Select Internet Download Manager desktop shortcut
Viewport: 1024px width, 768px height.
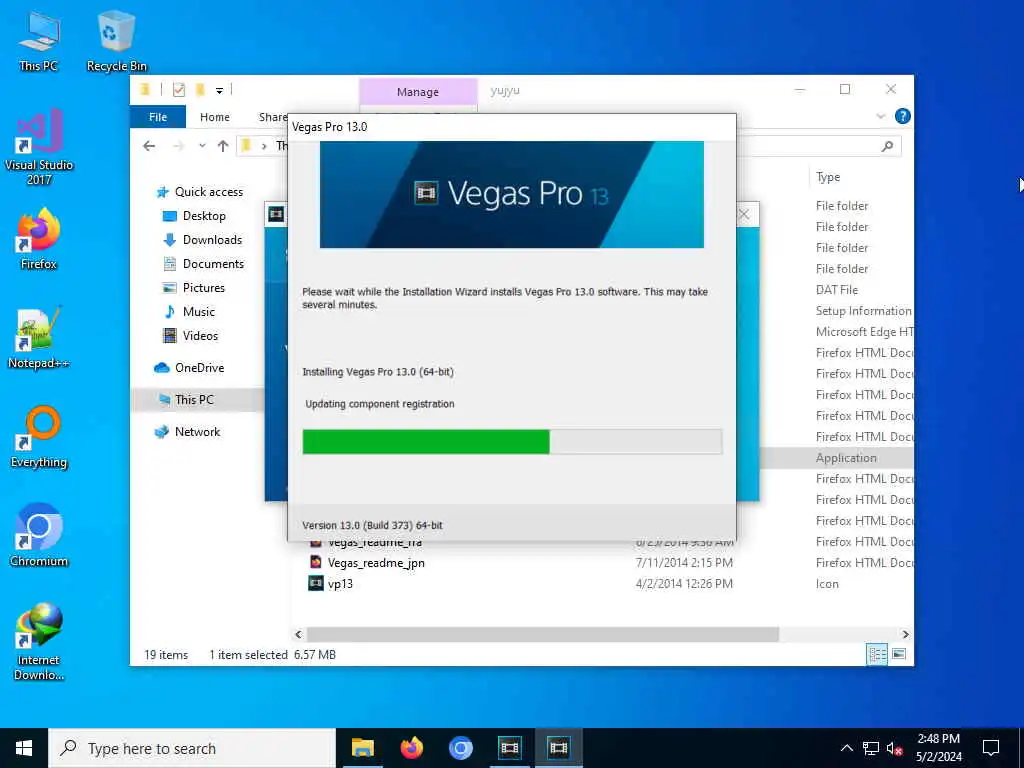pyautogui.click(x=39, y=642)
